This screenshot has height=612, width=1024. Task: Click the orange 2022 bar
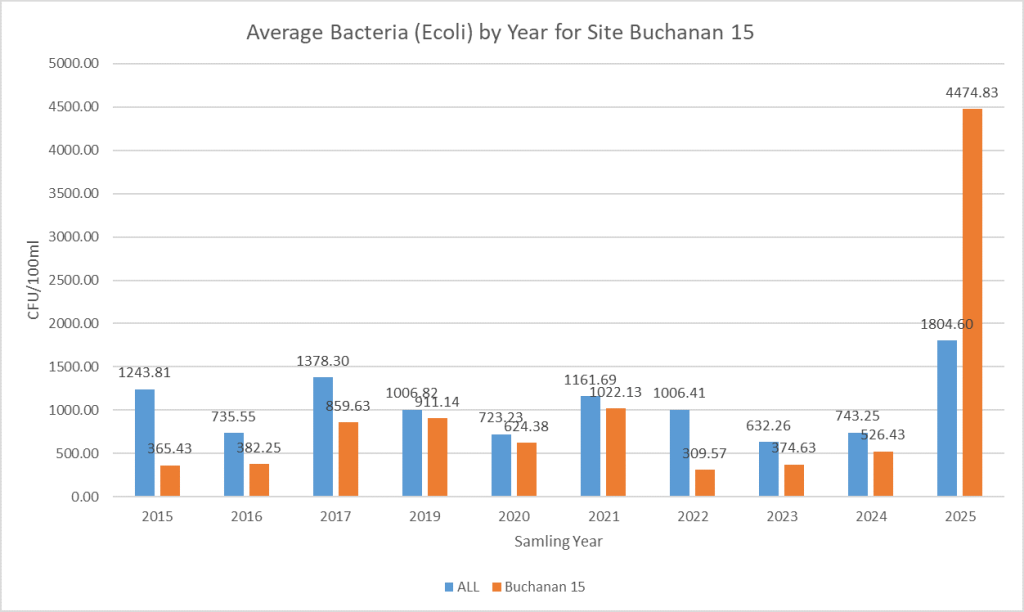click(x=704, y=482)
